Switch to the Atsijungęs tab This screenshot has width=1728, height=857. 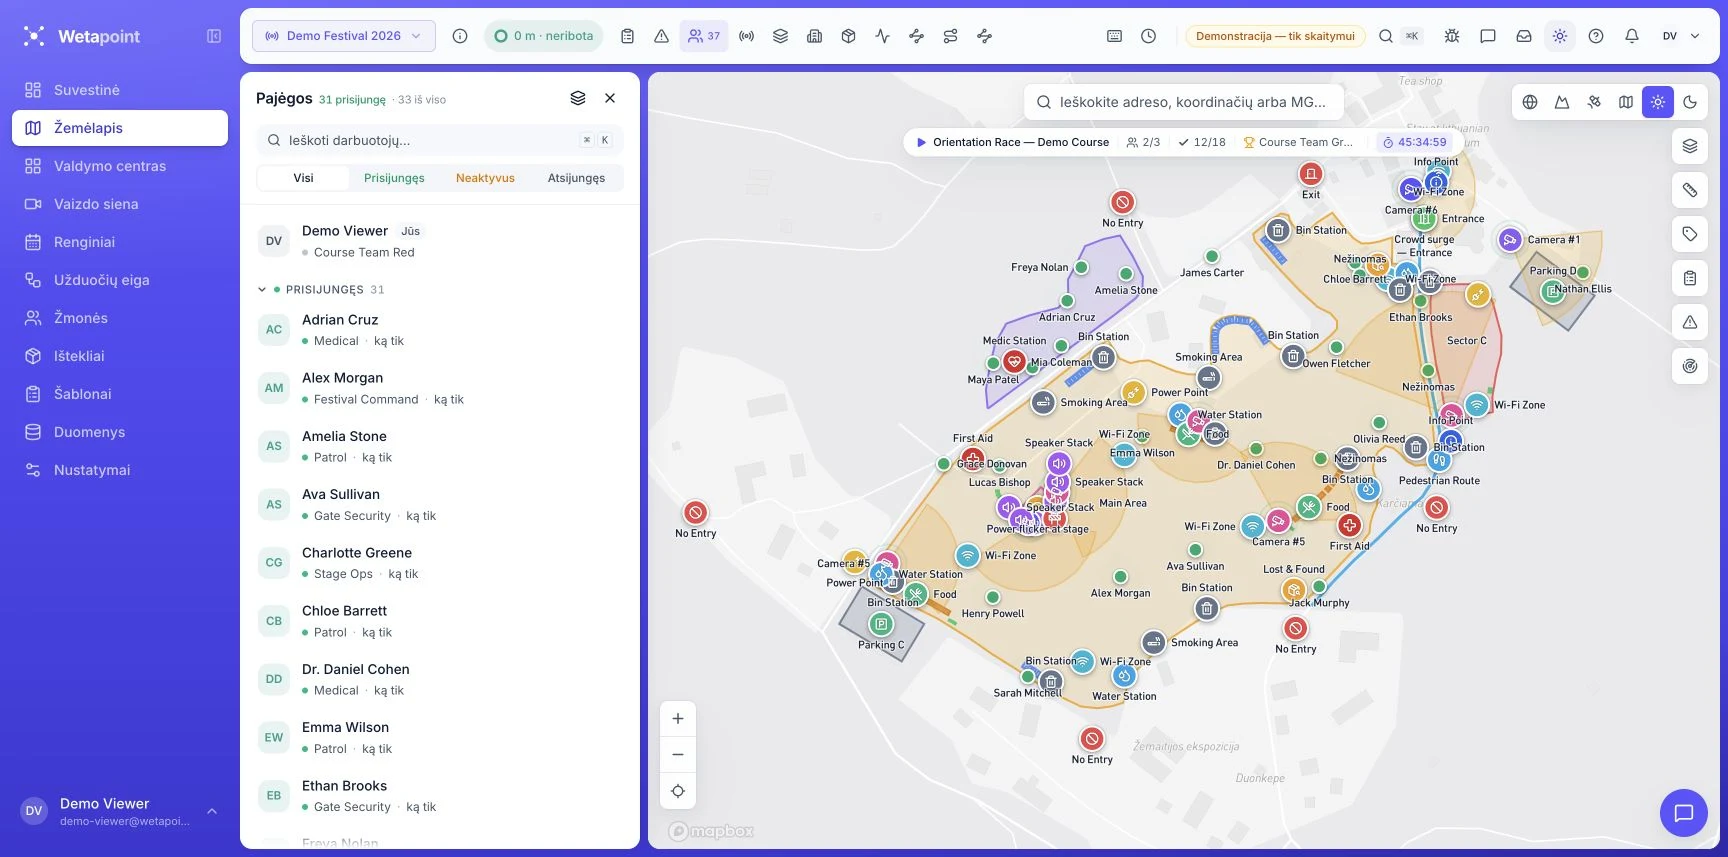(576, 178)
